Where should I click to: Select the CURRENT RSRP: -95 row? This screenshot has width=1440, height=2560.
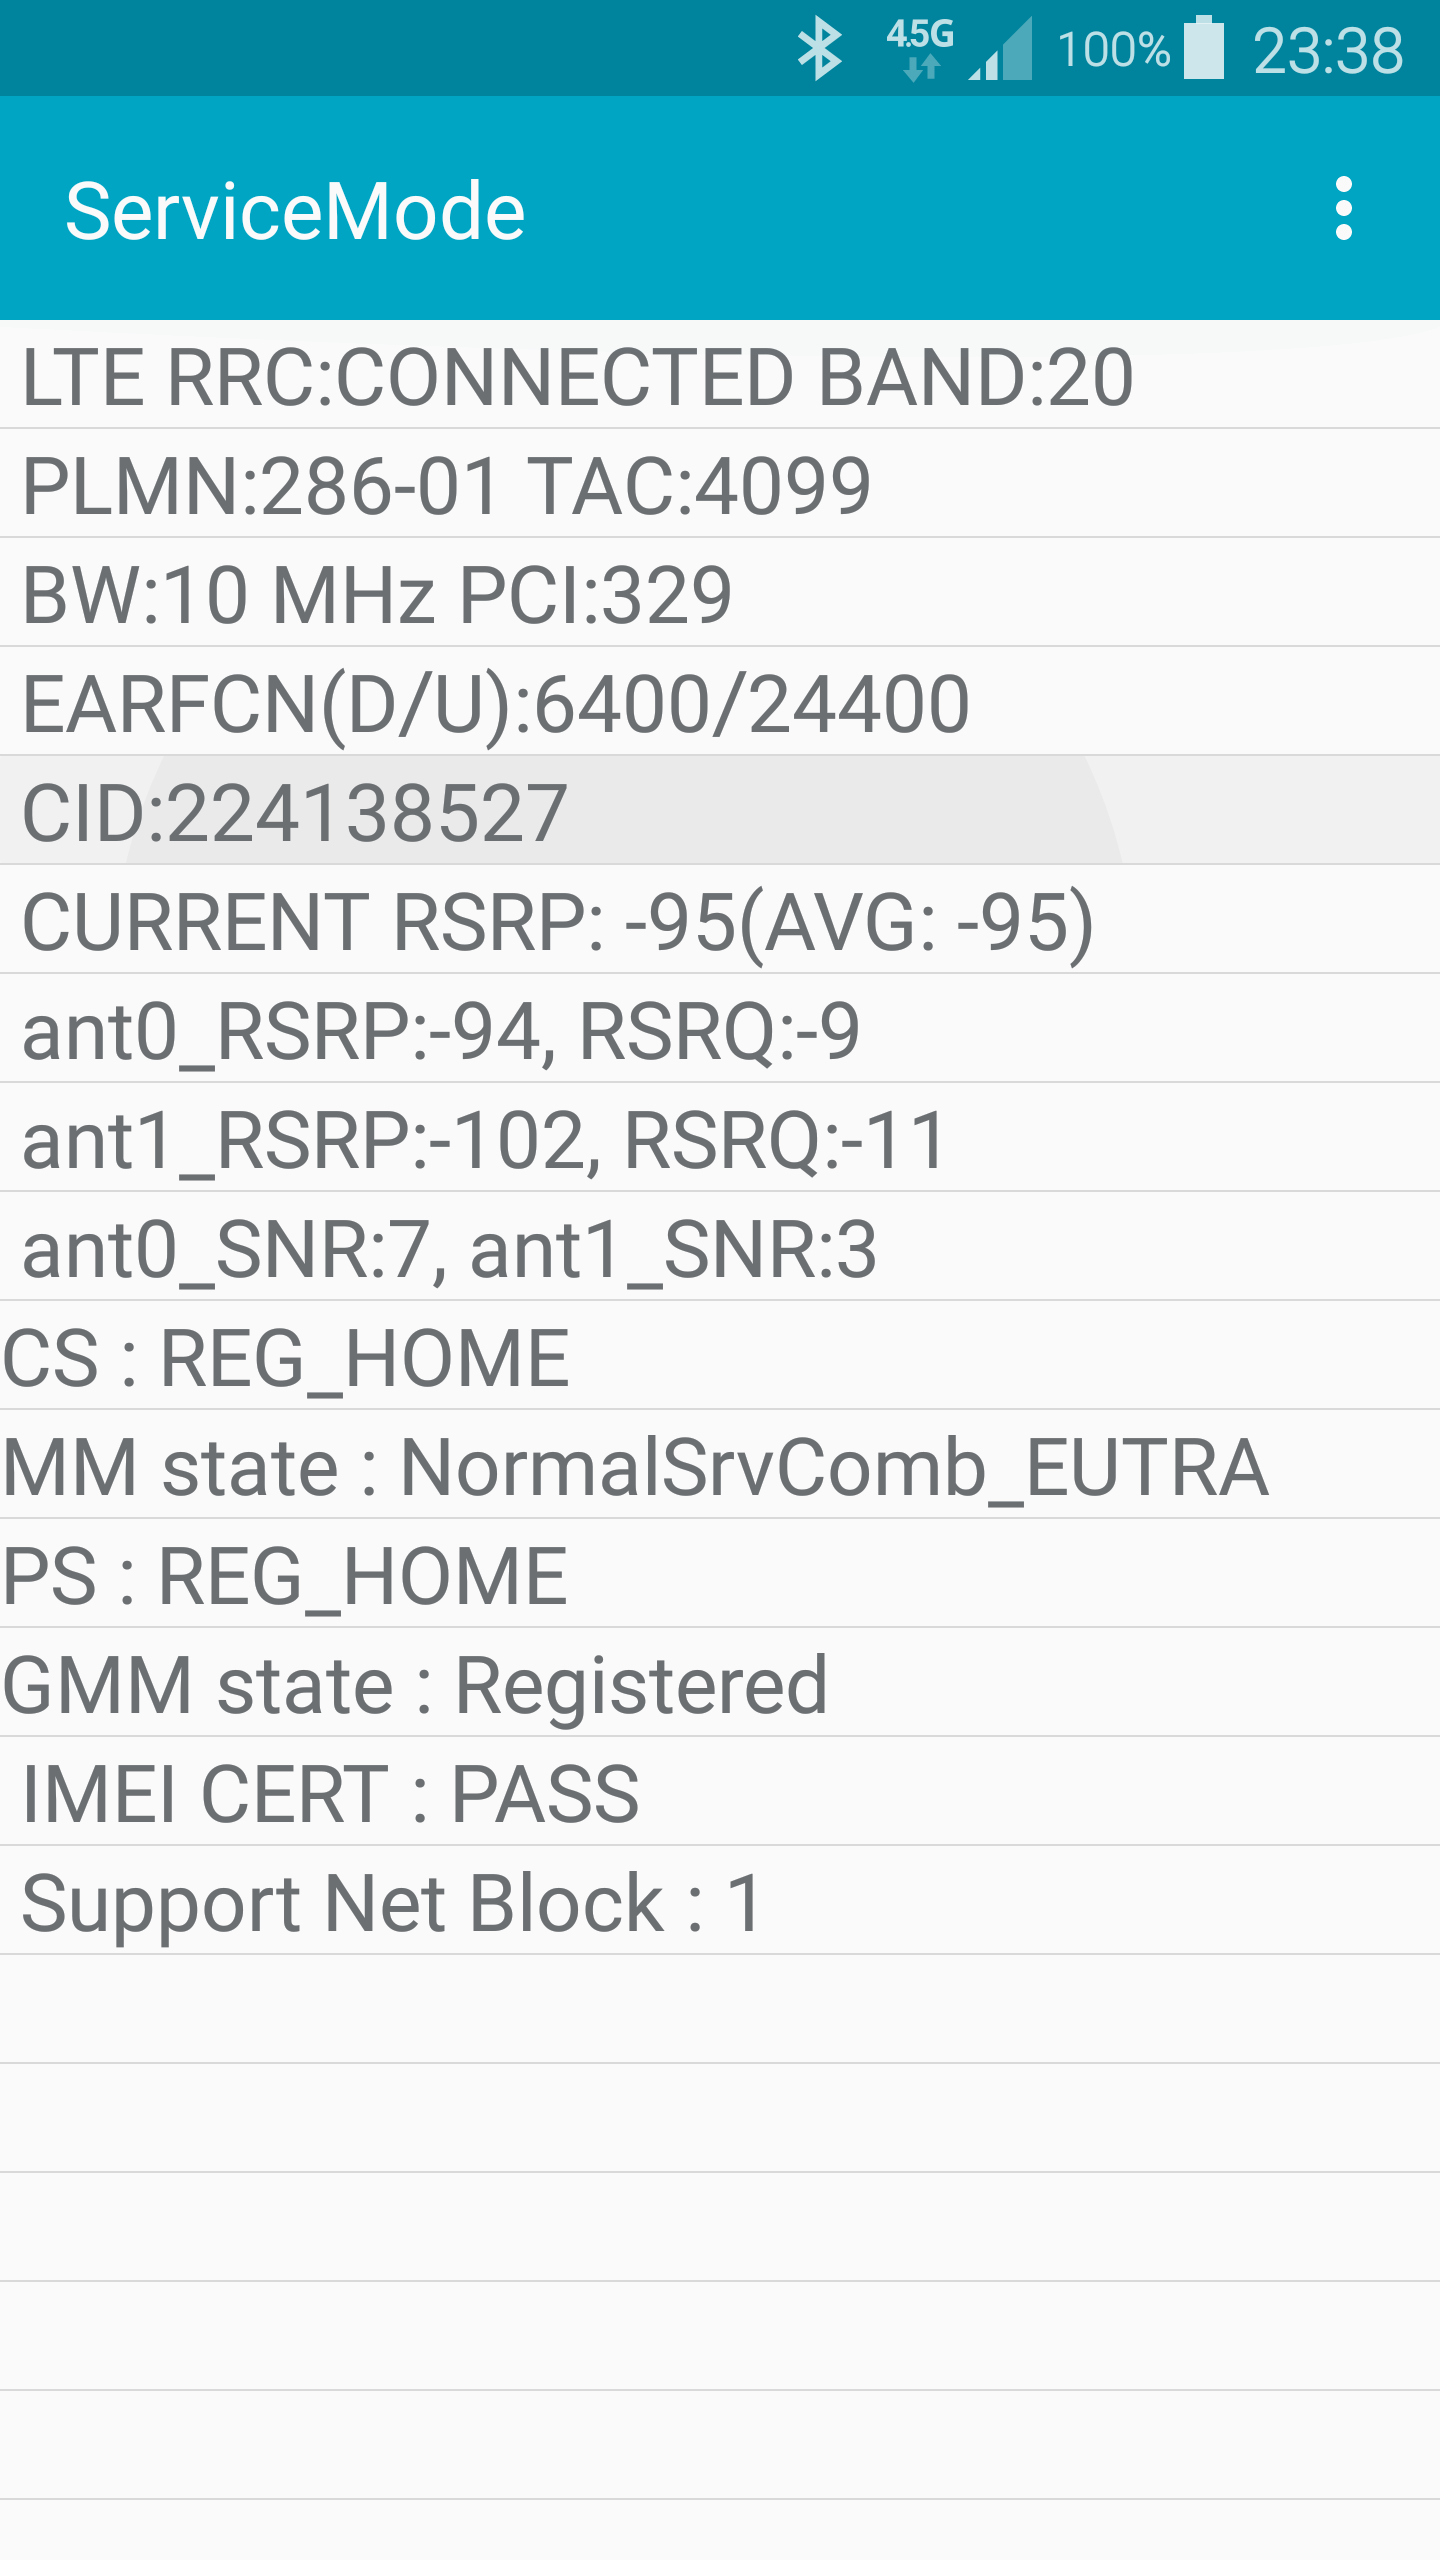click(720, 920)
